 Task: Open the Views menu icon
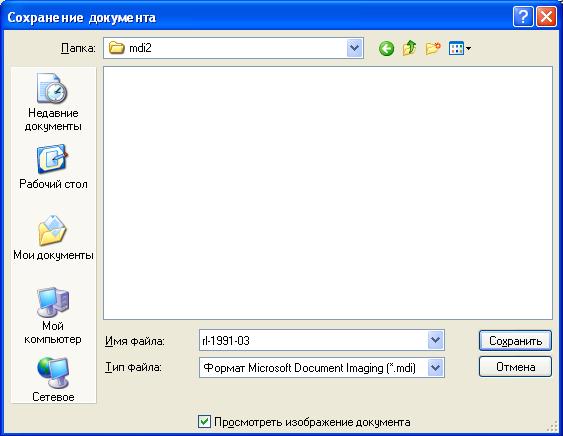460,48
